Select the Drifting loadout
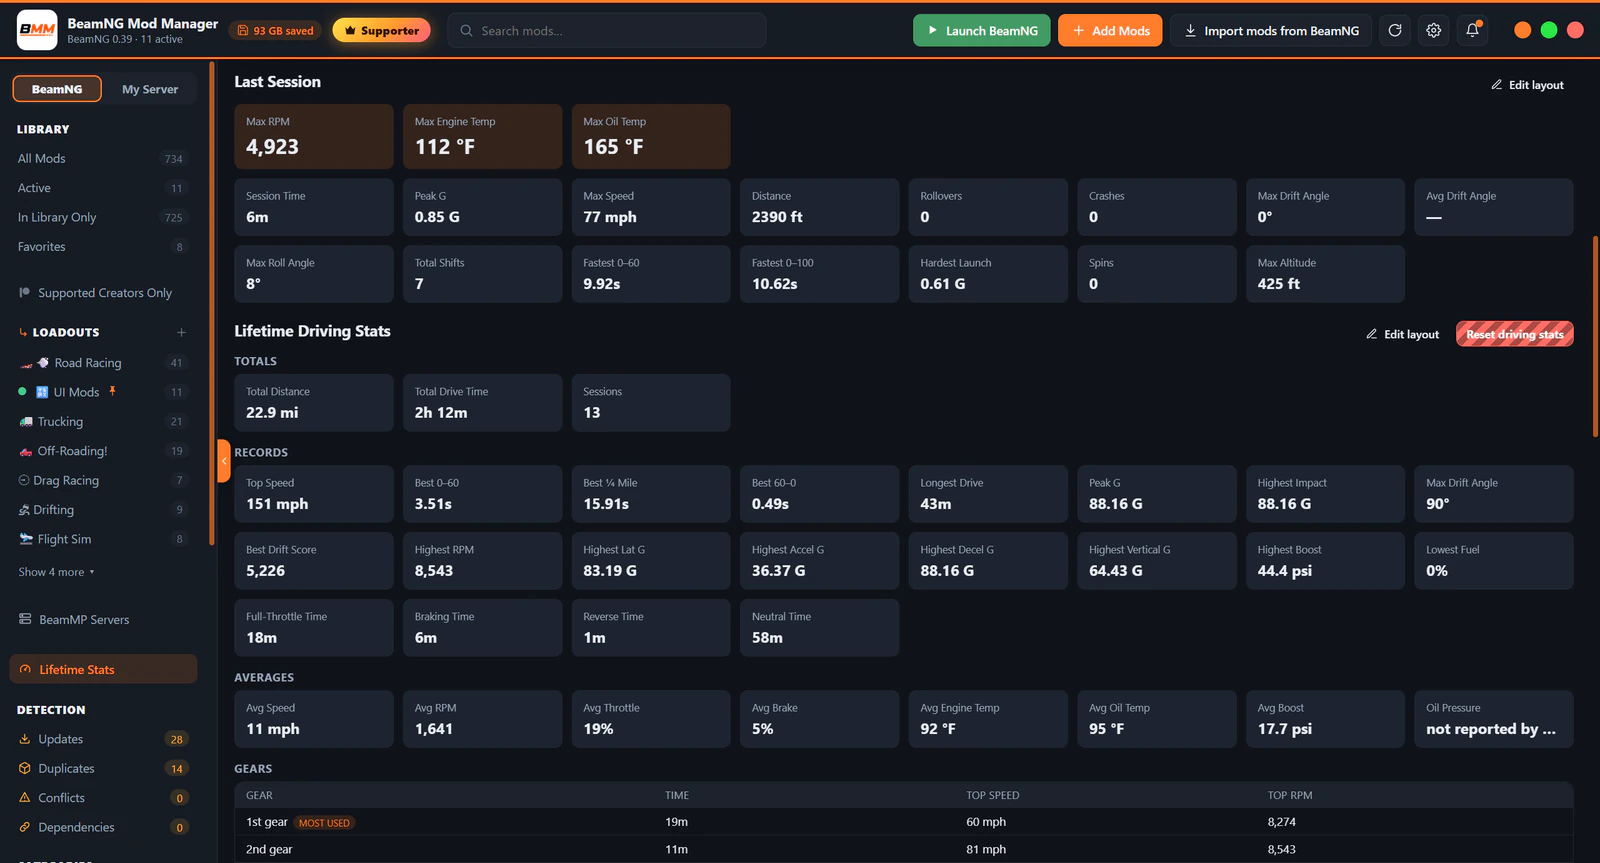The height and width of the screenshot is (863, 1600). pos(102,510)
